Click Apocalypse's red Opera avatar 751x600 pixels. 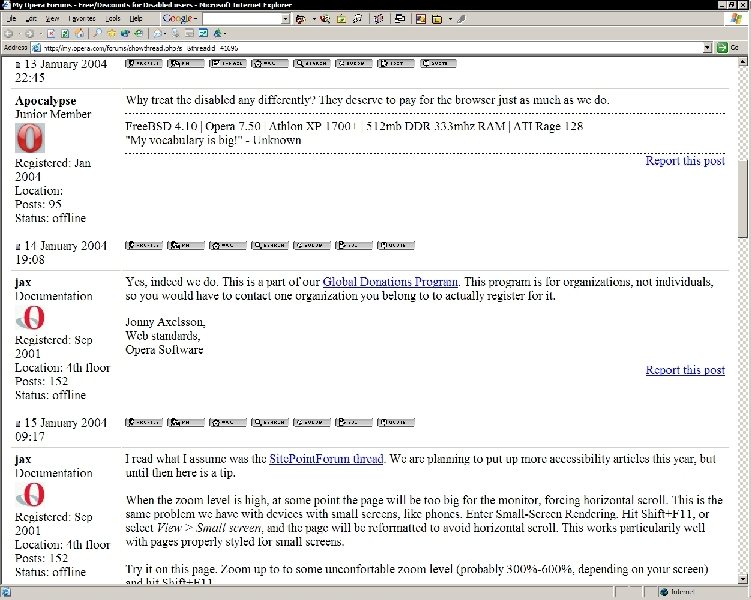(x=30, y=138)
